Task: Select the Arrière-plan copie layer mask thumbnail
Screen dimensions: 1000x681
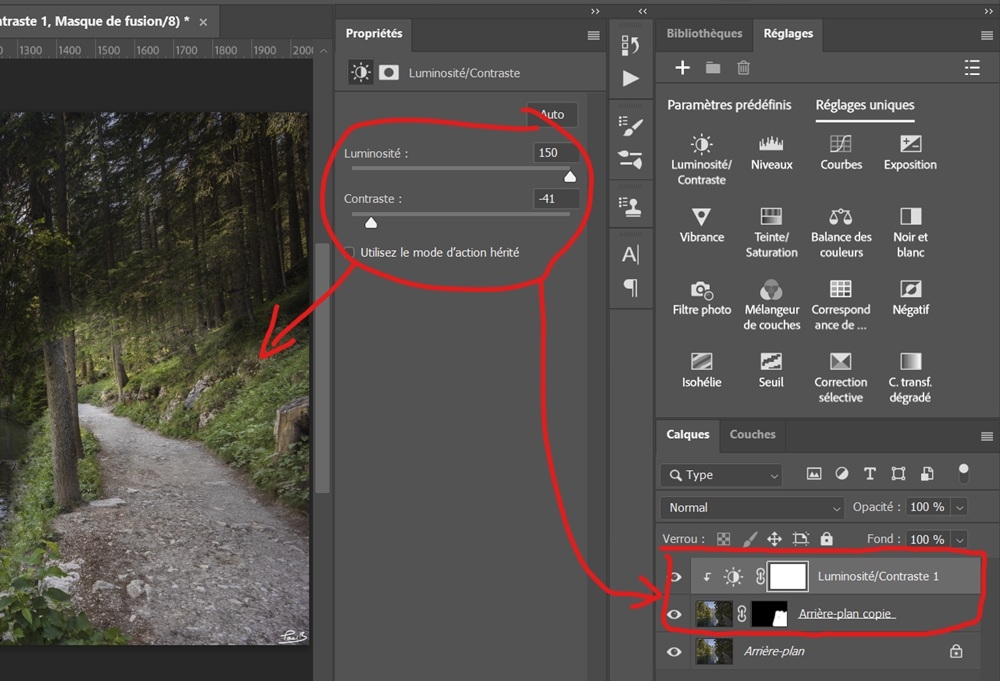Action: [770, 614]
